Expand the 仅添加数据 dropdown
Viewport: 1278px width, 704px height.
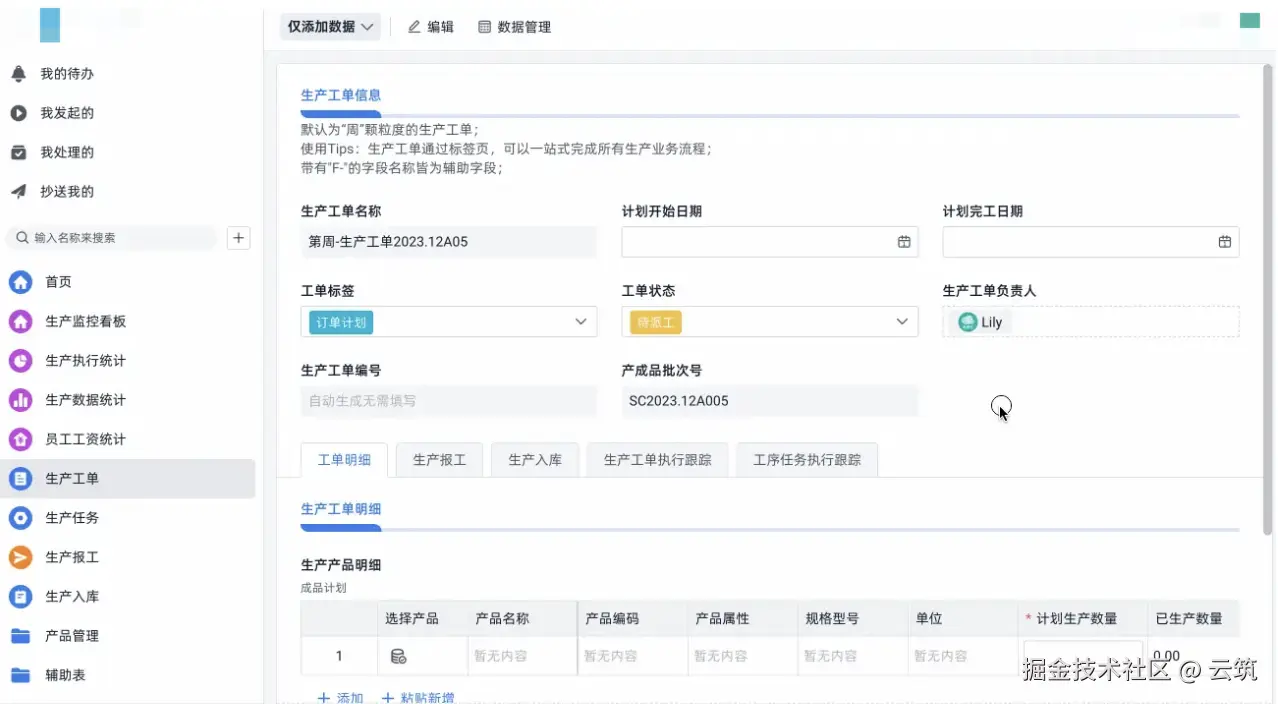(330, 27)
